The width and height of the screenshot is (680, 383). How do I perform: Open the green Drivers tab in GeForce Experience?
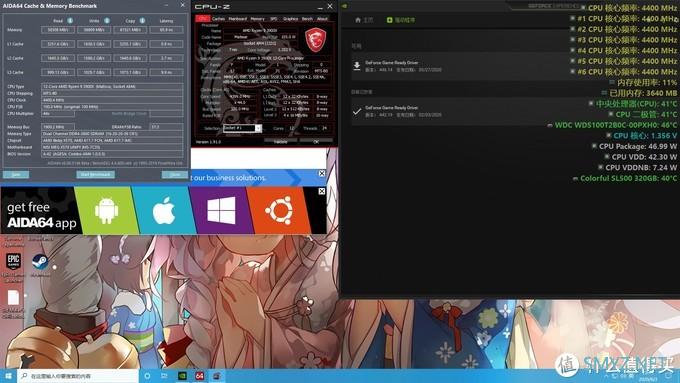[x=401, y=20]
